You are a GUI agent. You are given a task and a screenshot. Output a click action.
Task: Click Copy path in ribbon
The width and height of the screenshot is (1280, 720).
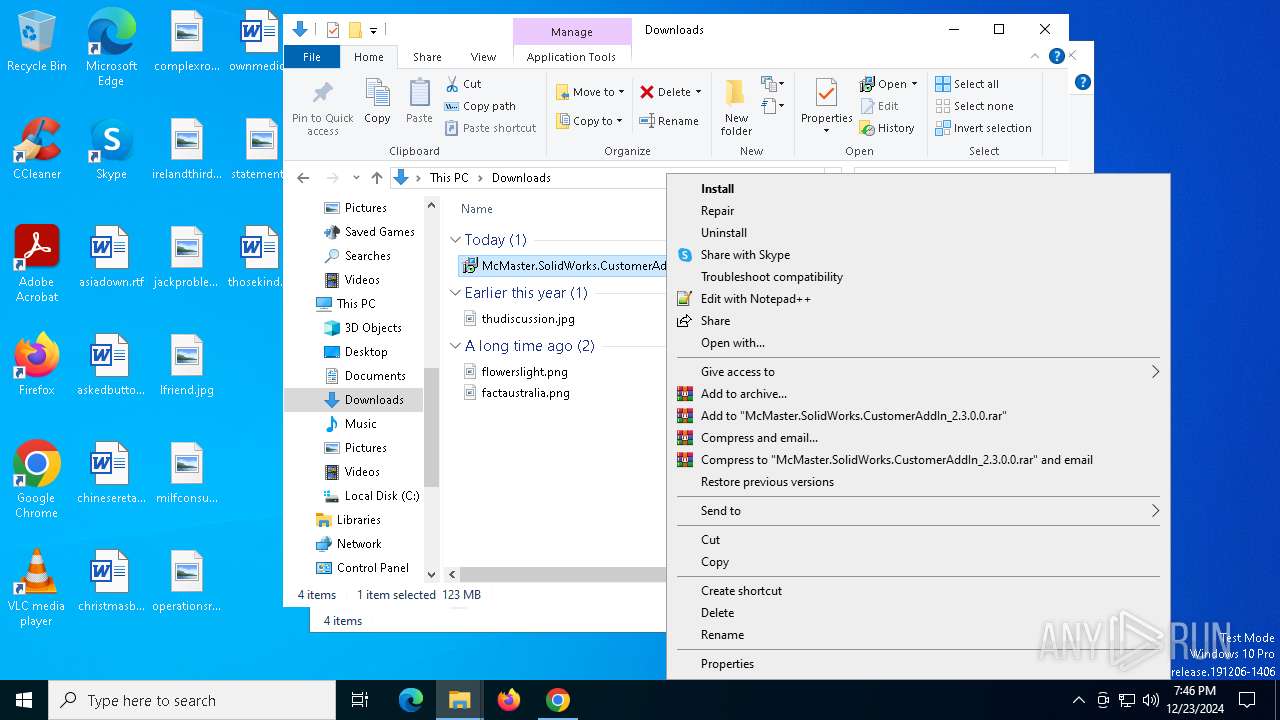click(x=480, y=106)
